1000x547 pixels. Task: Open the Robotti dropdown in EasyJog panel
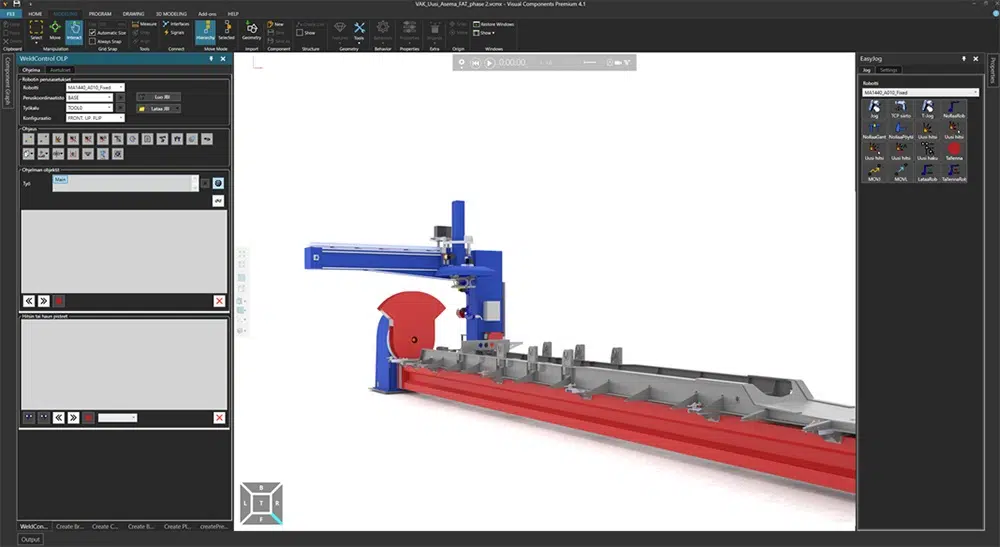click(920, 92)
